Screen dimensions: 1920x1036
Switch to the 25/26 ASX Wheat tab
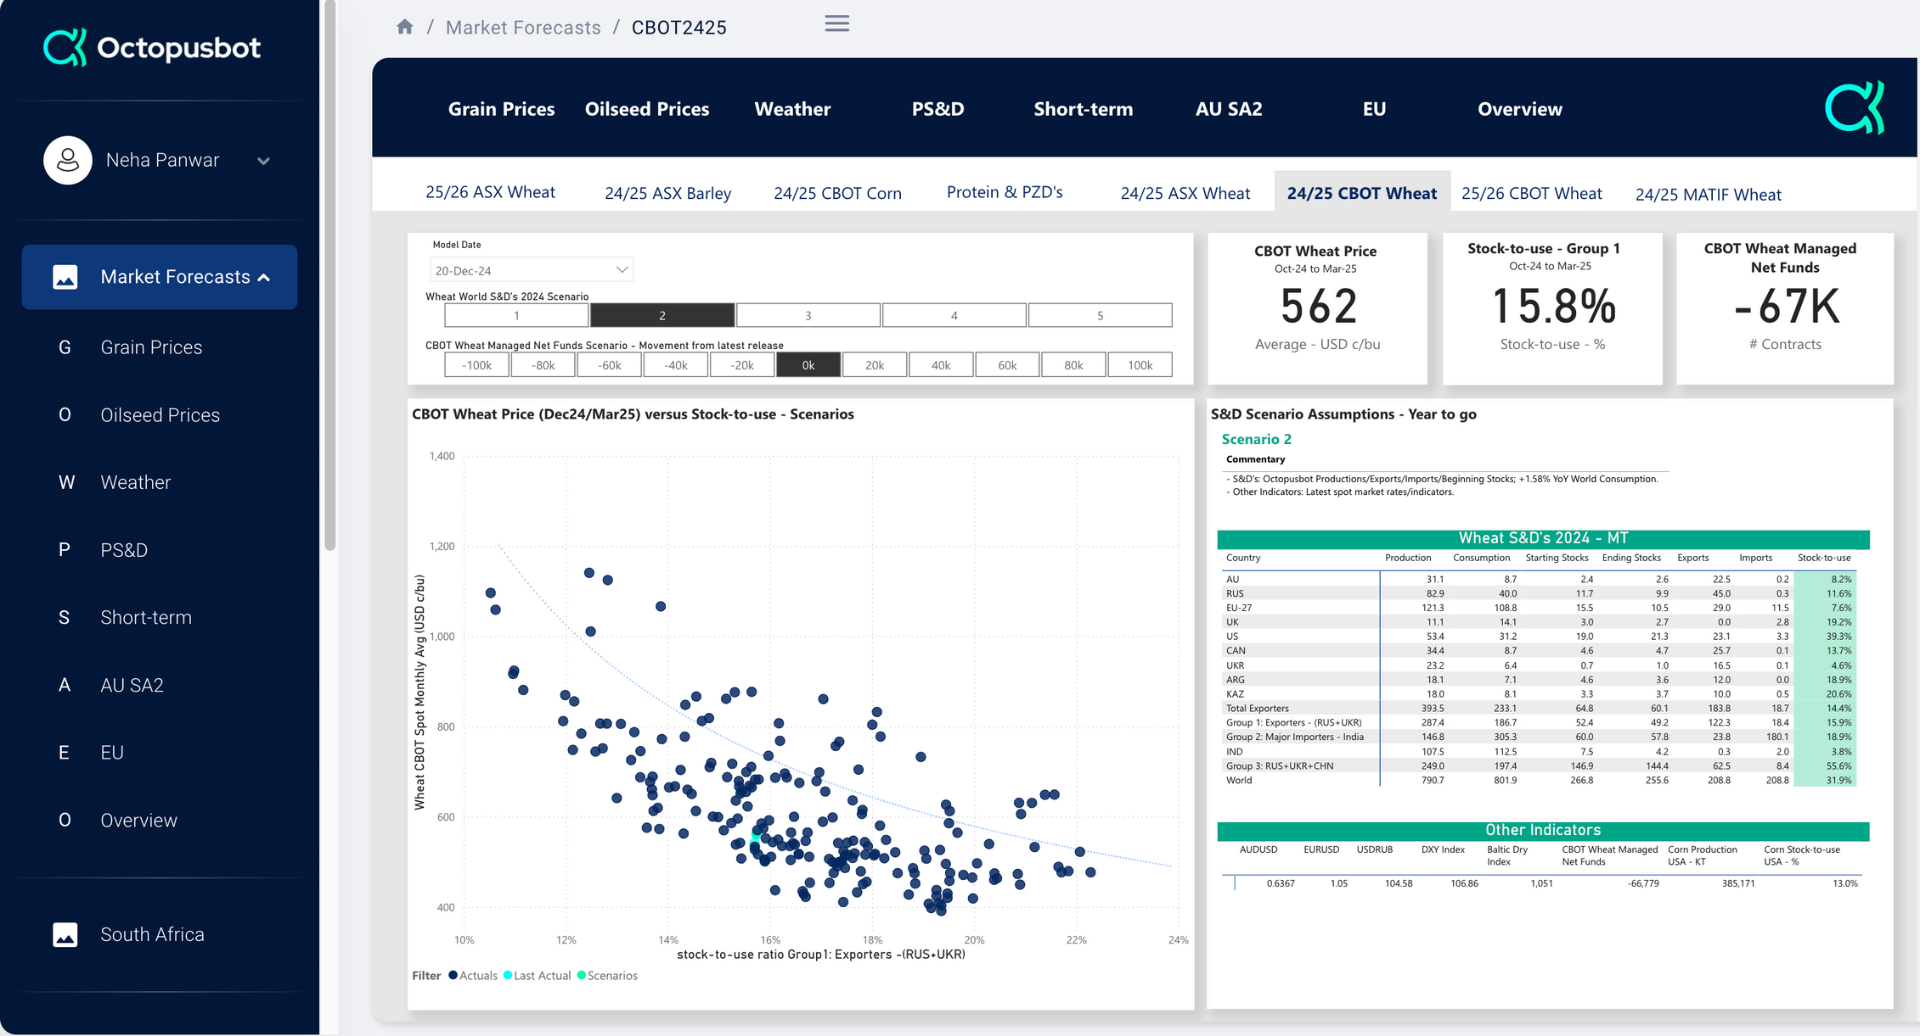490,192
